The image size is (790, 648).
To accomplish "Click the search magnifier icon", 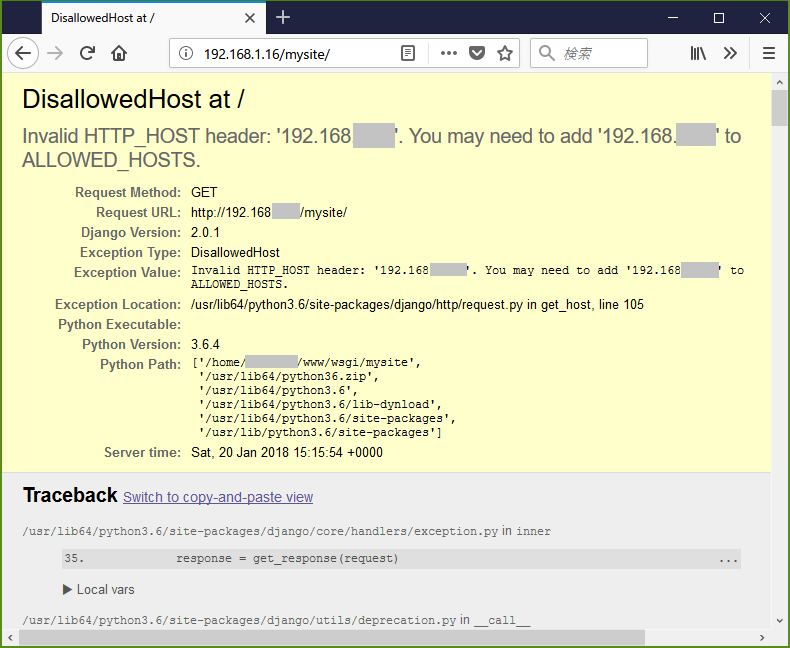I will pos(547,53).
